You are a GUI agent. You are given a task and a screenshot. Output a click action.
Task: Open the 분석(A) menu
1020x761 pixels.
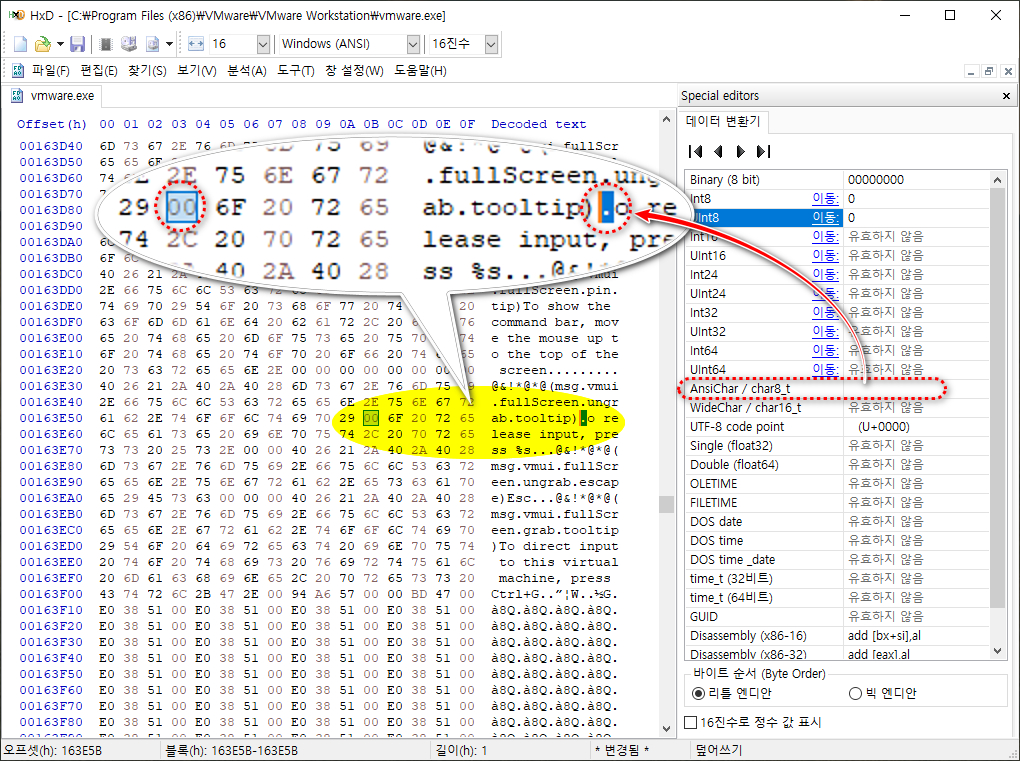(247, 70)
